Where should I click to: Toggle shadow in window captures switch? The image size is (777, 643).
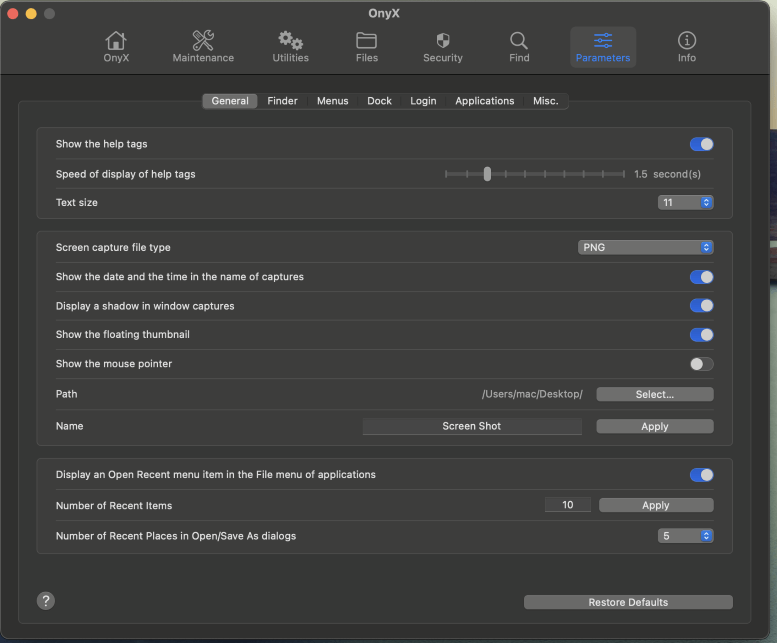[701, 306]
